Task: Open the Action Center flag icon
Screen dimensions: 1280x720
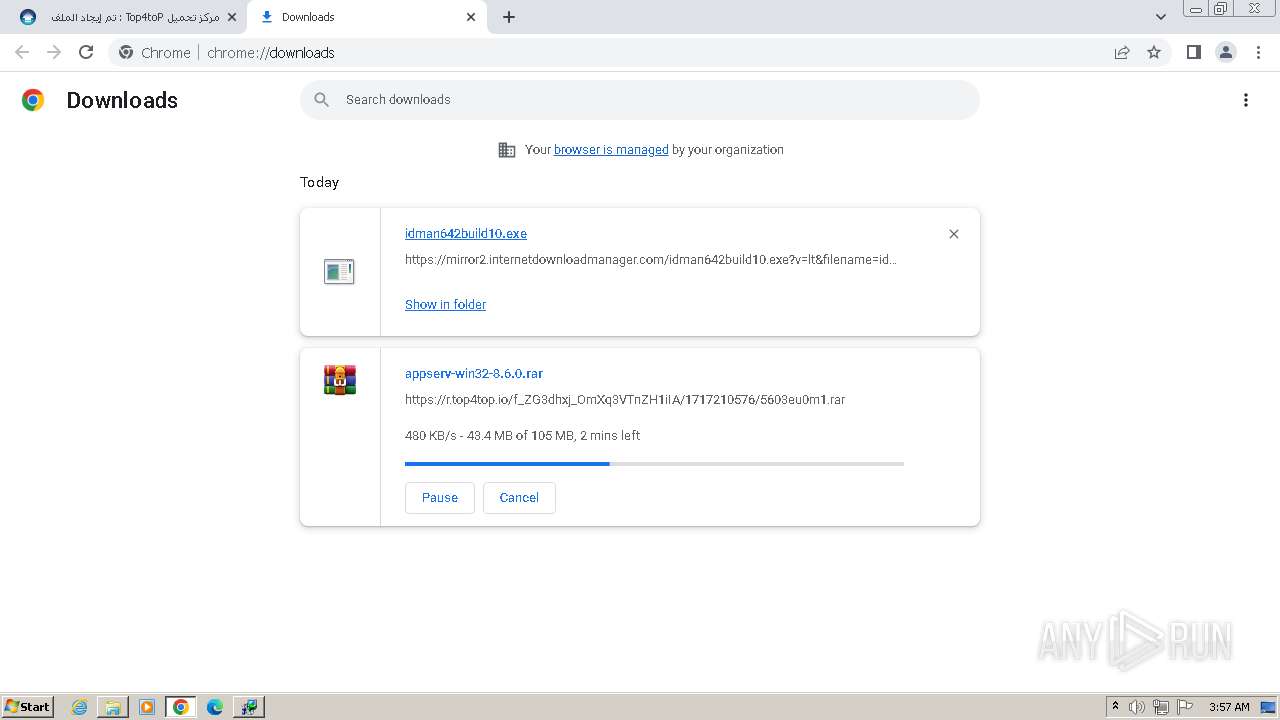Action: coord(1185,707)
